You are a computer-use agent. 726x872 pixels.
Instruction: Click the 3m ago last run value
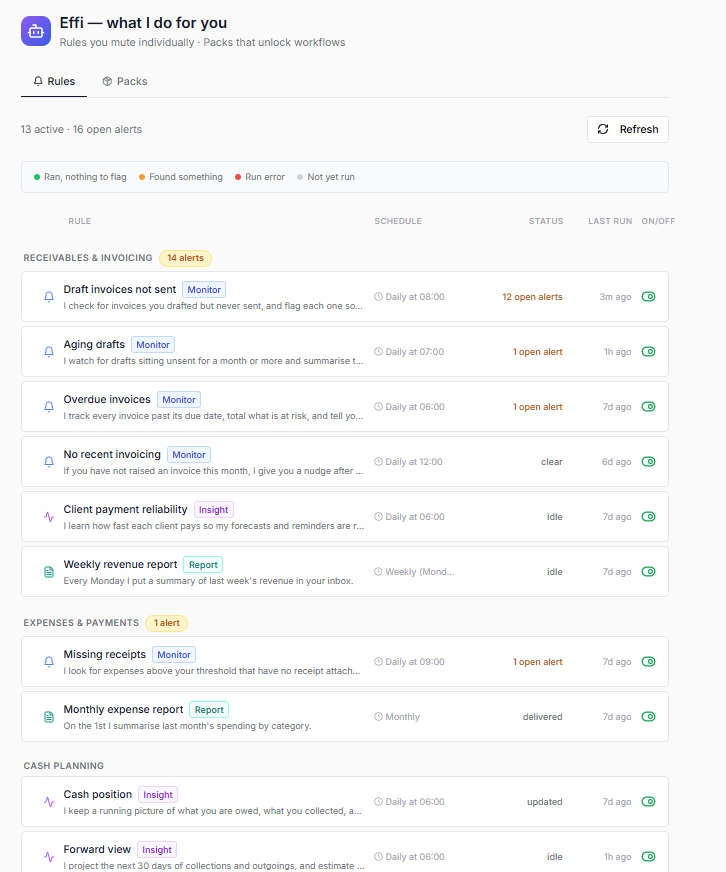pyautogui.click(x=615, y=297)
